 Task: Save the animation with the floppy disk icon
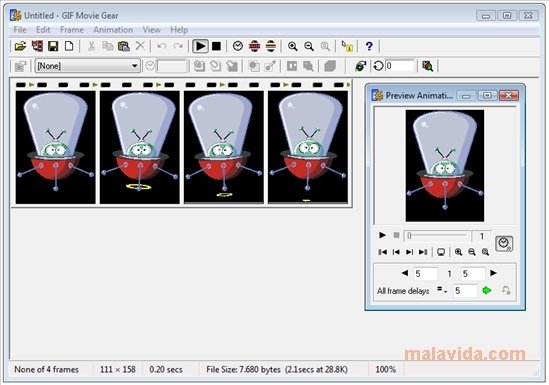[53, 46]
